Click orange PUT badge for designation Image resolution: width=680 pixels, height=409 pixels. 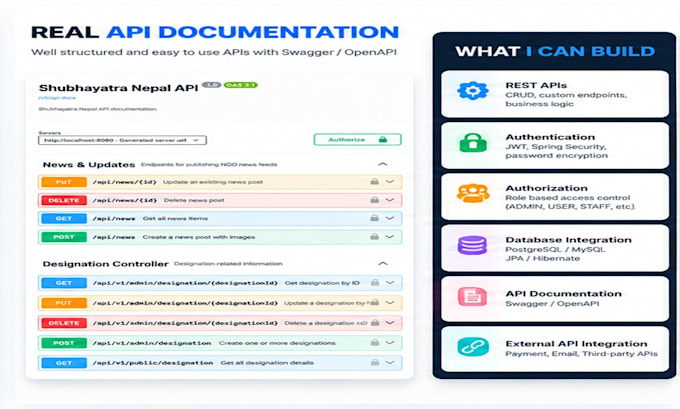click(64, 303)
